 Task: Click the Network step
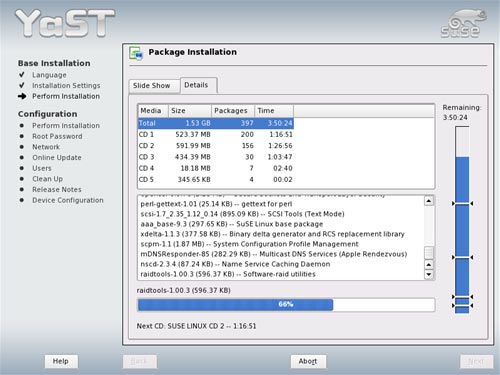point(46,147)
